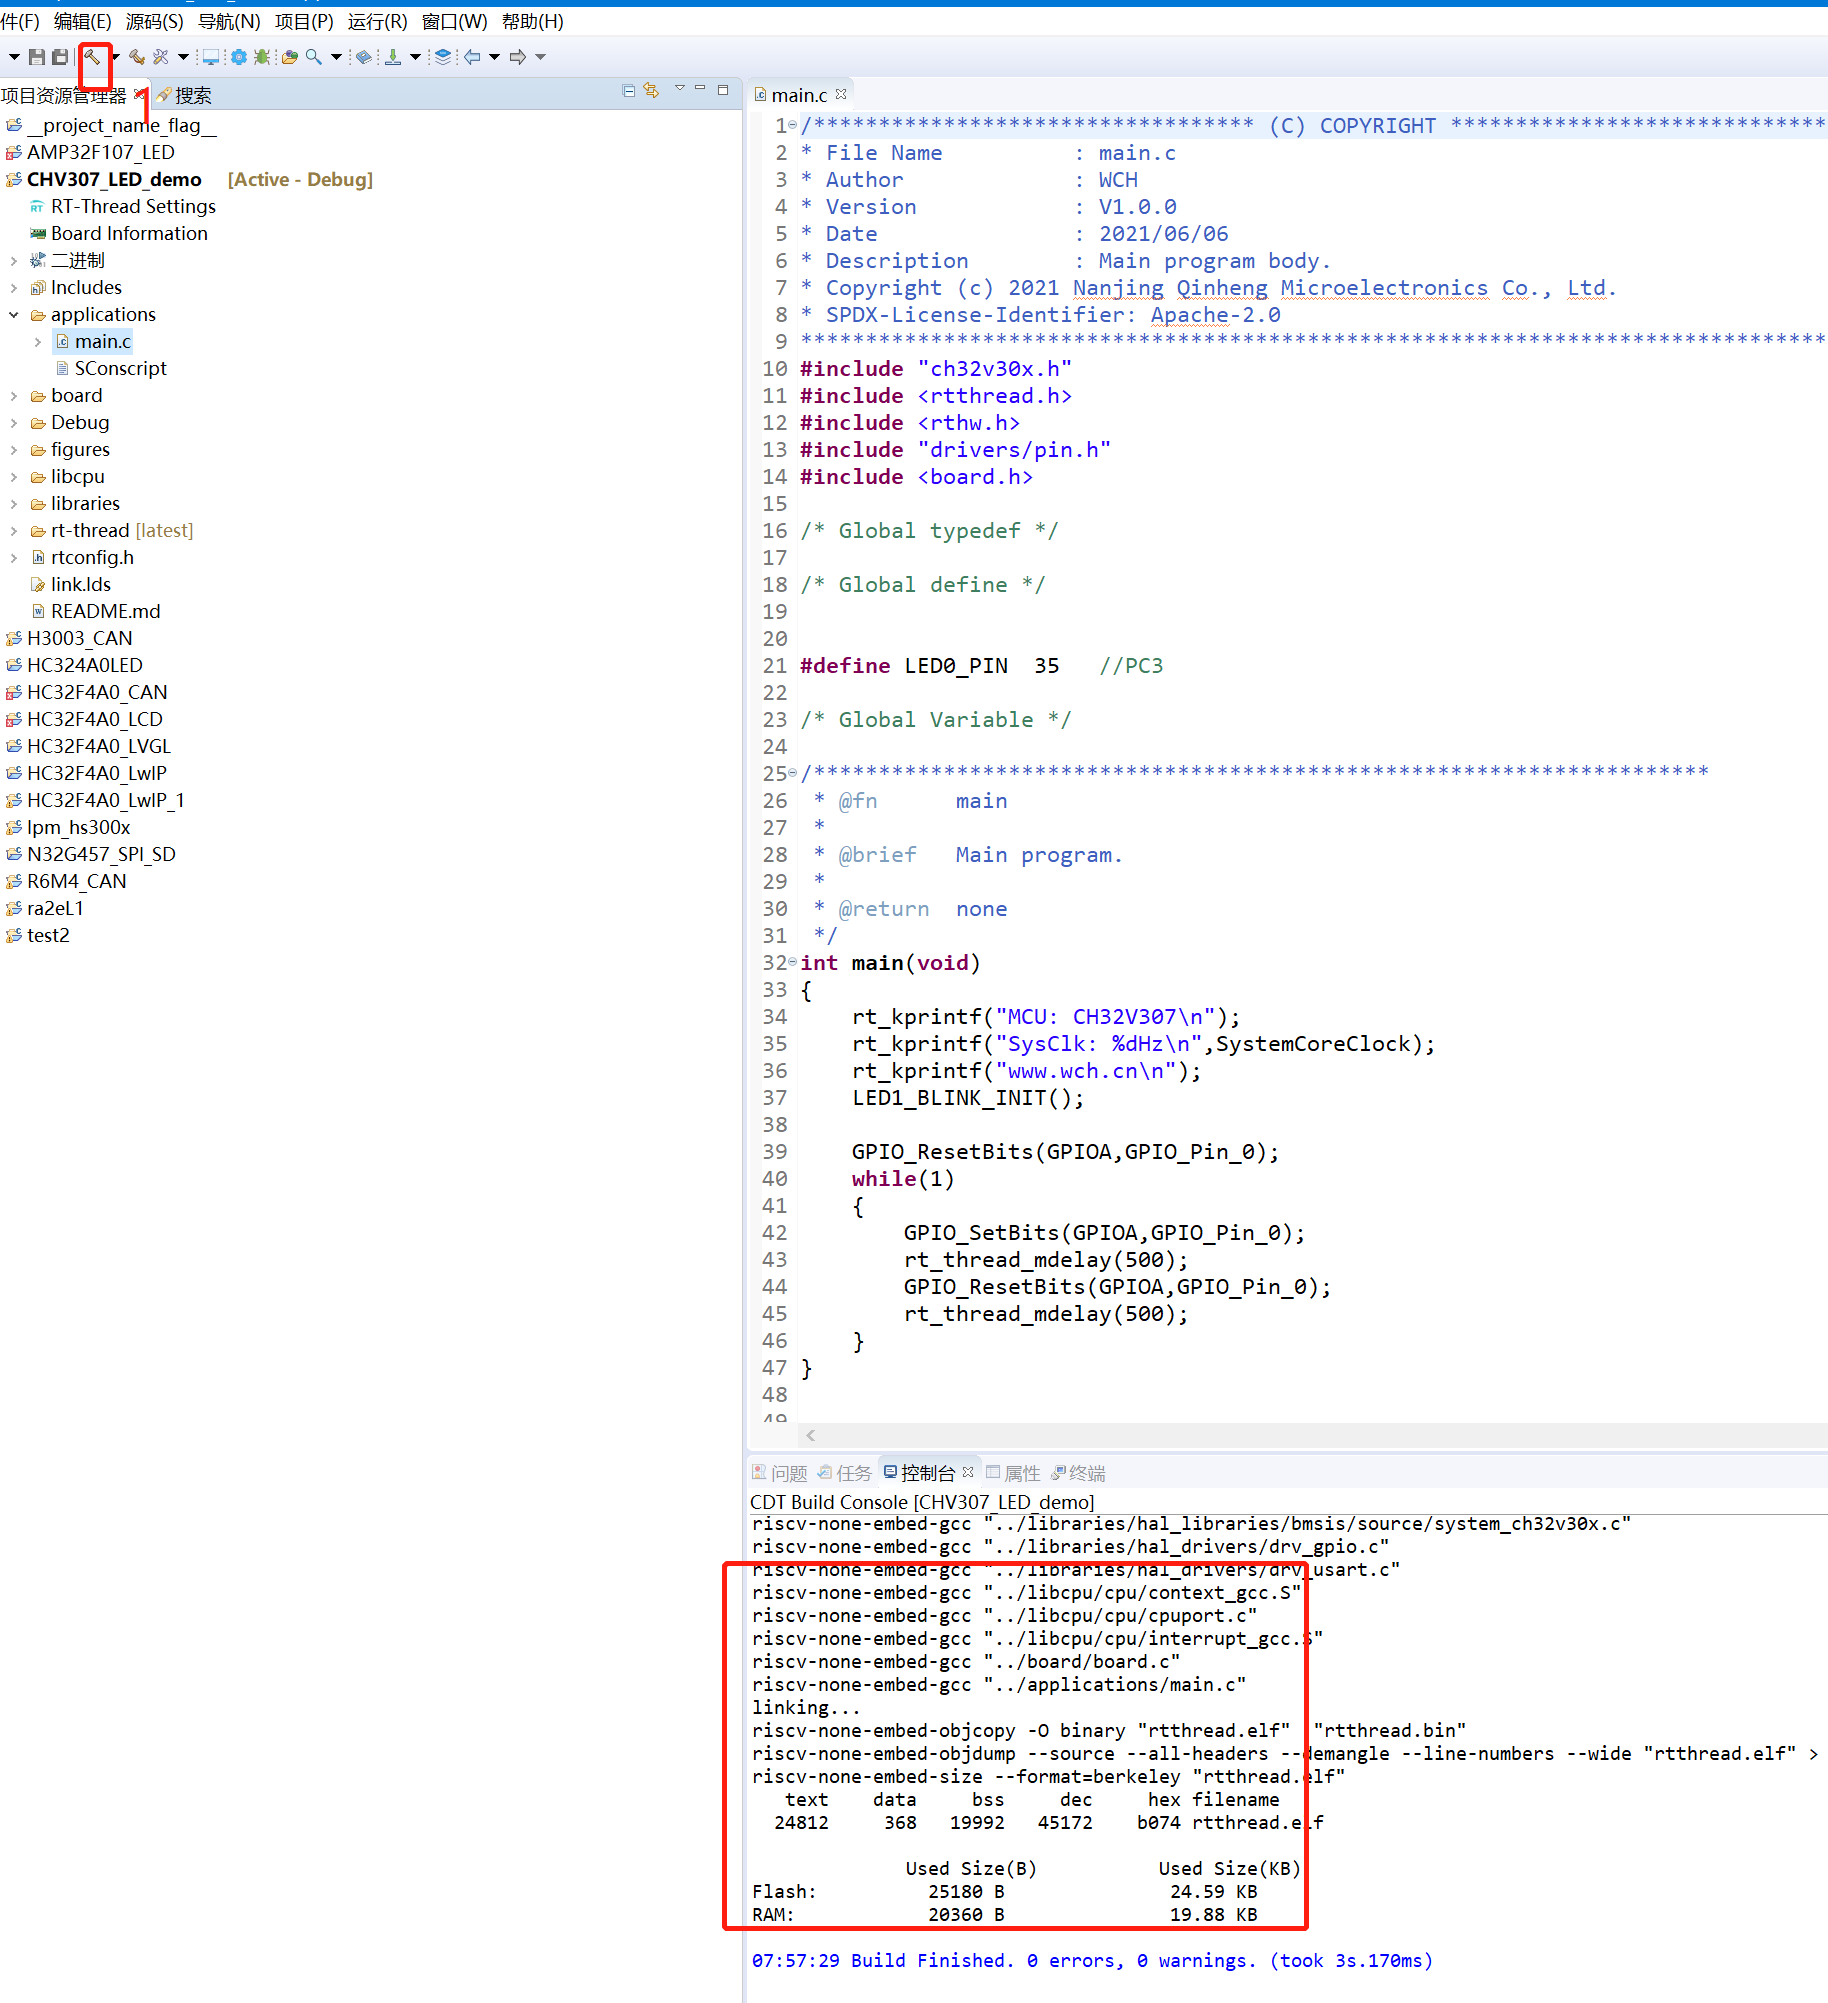The image size is (1828, 2003).
Task: Close the 控制台 console tab
Action: point(968,1472)
